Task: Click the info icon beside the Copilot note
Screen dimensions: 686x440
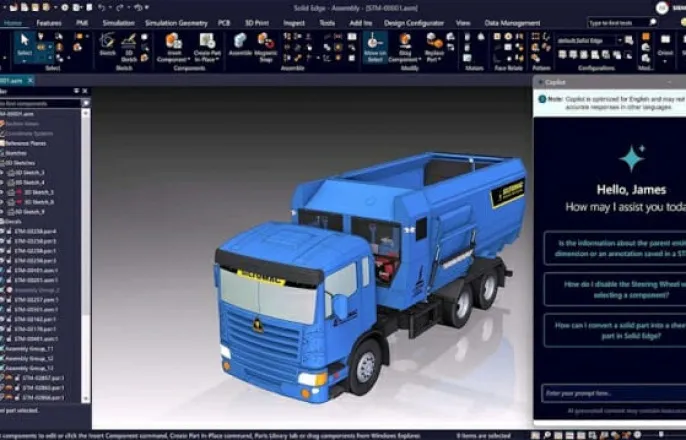Action: pyautogui.click(x=542, y=99)
